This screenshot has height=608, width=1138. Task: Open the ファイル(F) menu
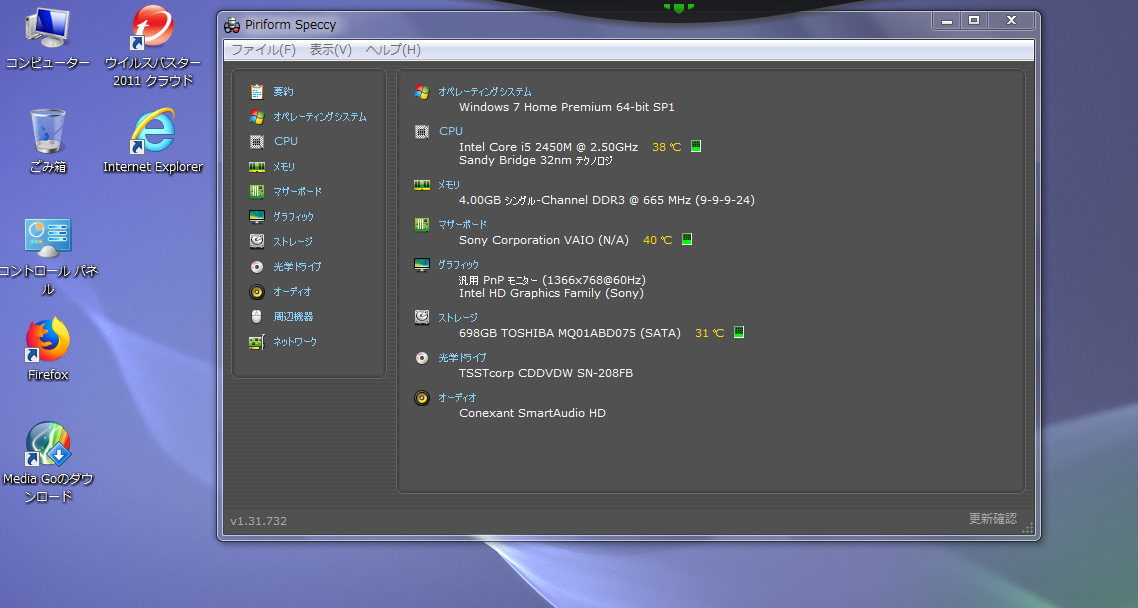[x=263, y=49]
